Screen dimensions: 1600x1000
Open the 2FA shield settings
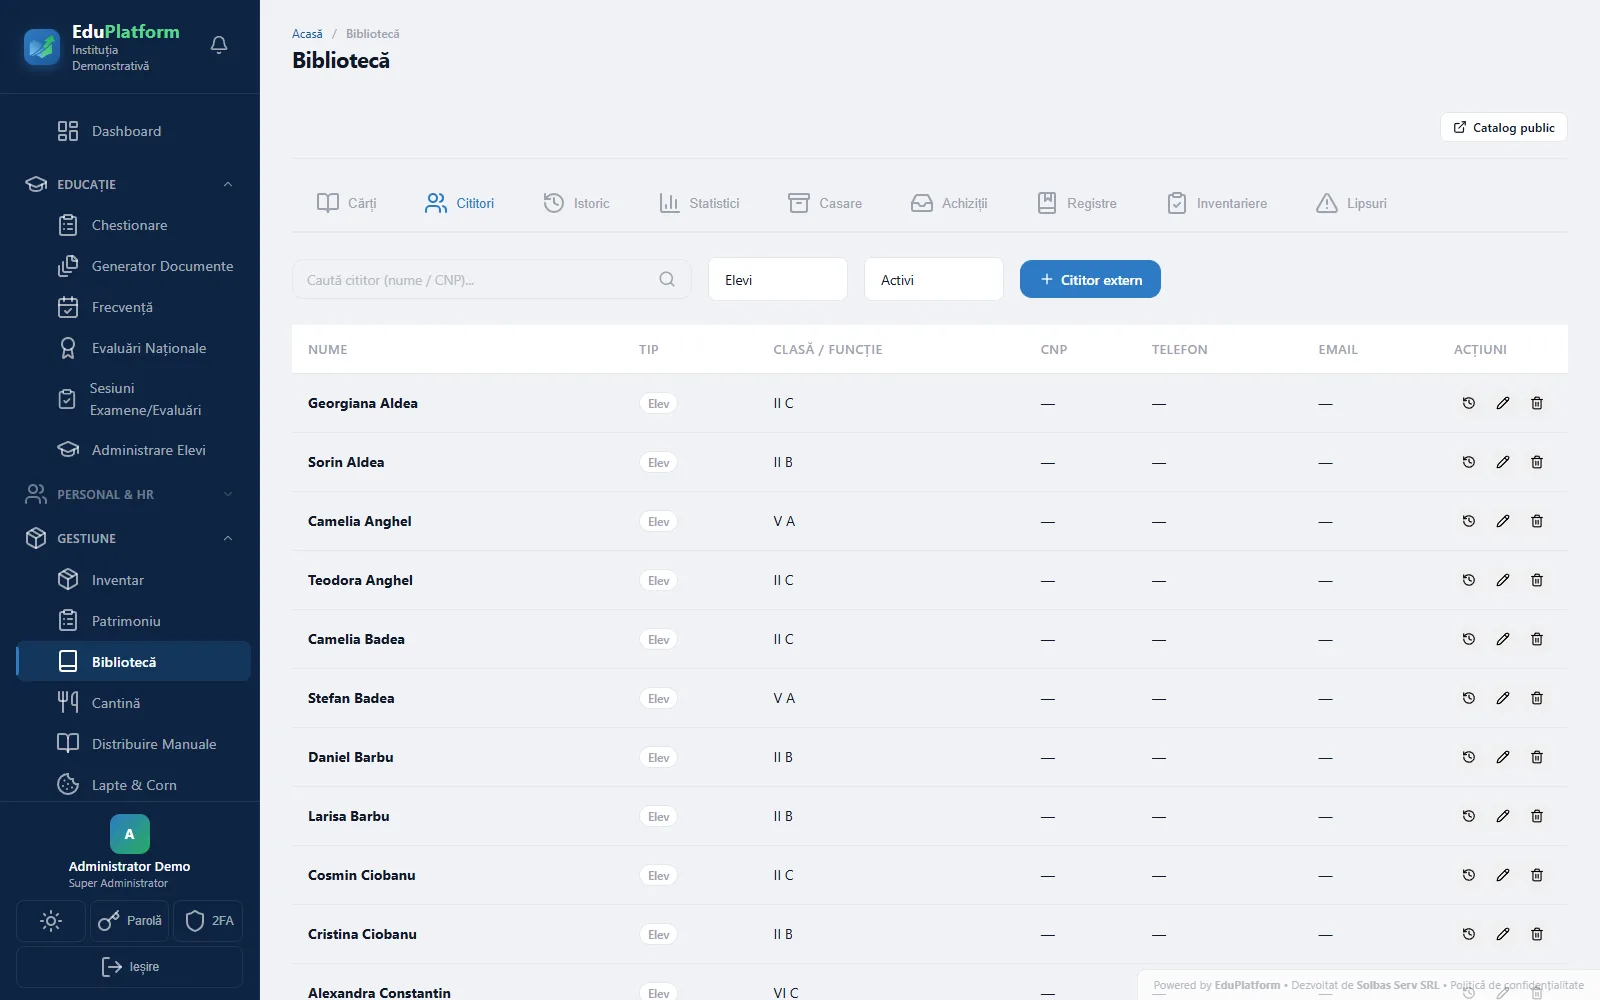pos(209,921)
